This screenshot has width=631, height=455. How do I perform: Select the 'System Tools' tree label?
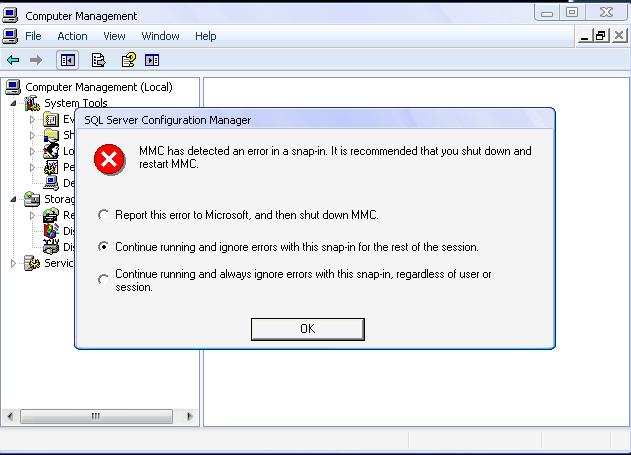pos(76,103)
